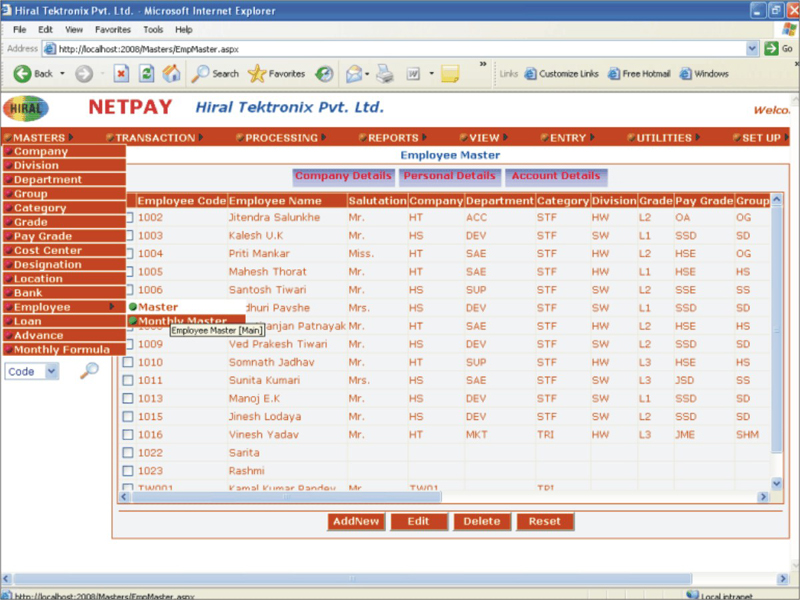Click the HIRAL company logo
This screenshot has width=800, height=600.
(x=26, y=108)
